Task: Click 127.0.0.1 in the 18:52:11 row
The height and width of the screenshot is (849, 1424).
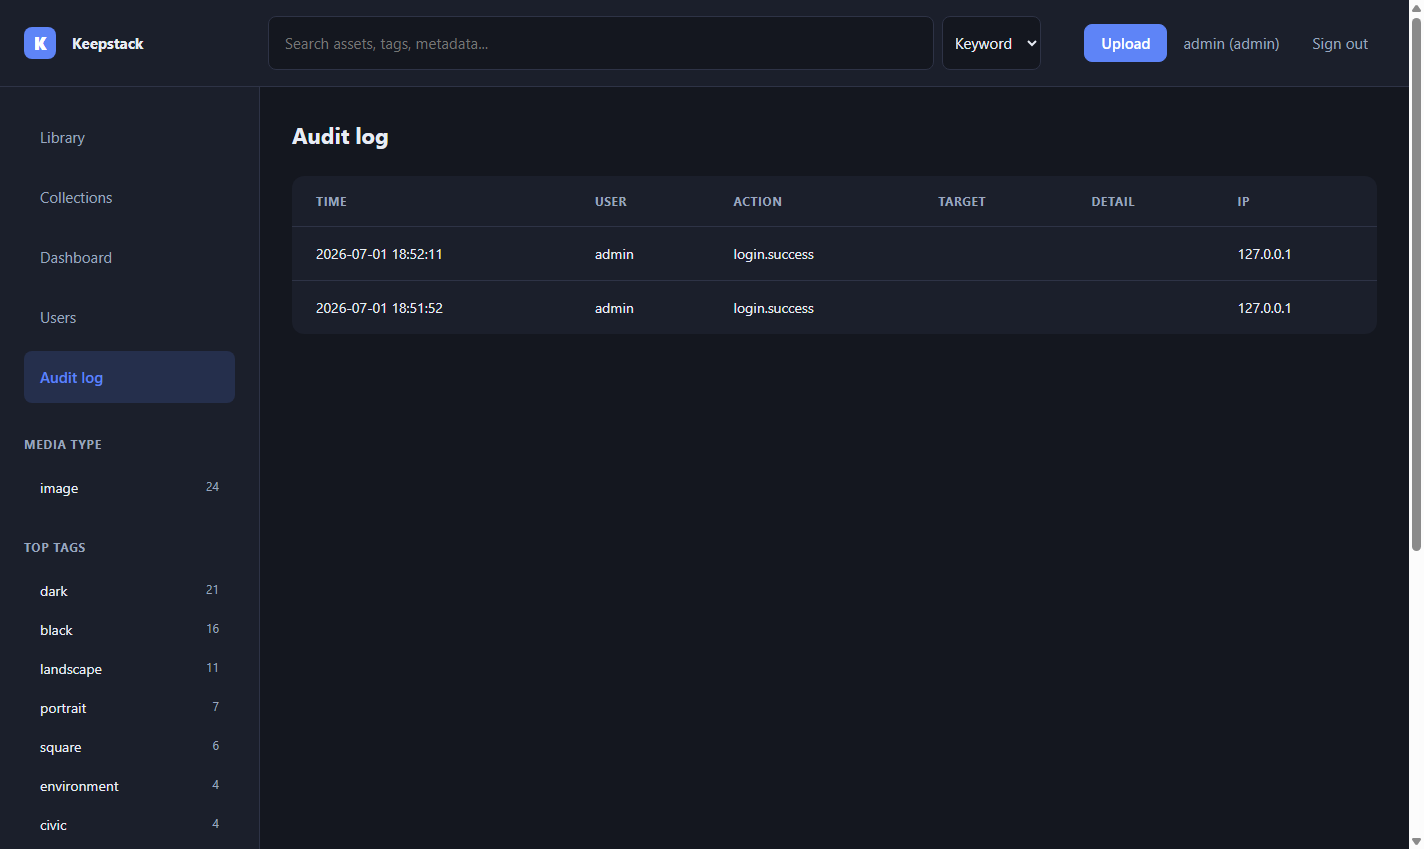Action: (1264, 254)
